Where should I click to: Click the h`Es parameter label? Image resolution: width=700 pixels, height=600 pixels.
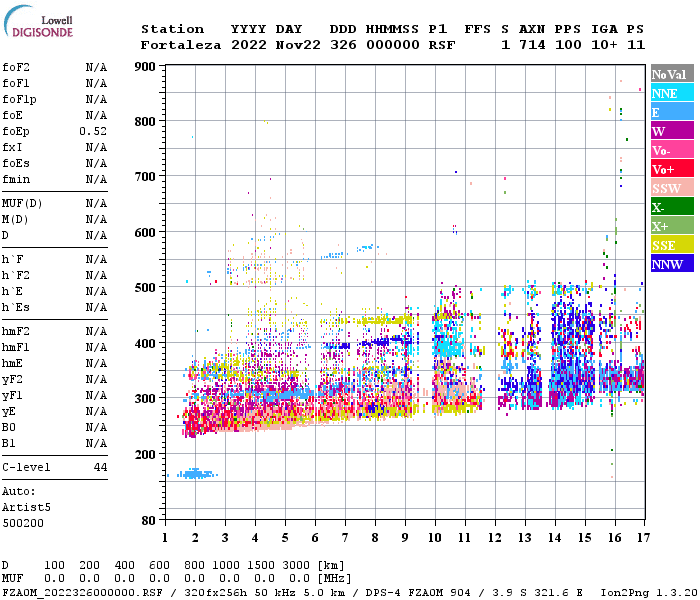[16, 308]
